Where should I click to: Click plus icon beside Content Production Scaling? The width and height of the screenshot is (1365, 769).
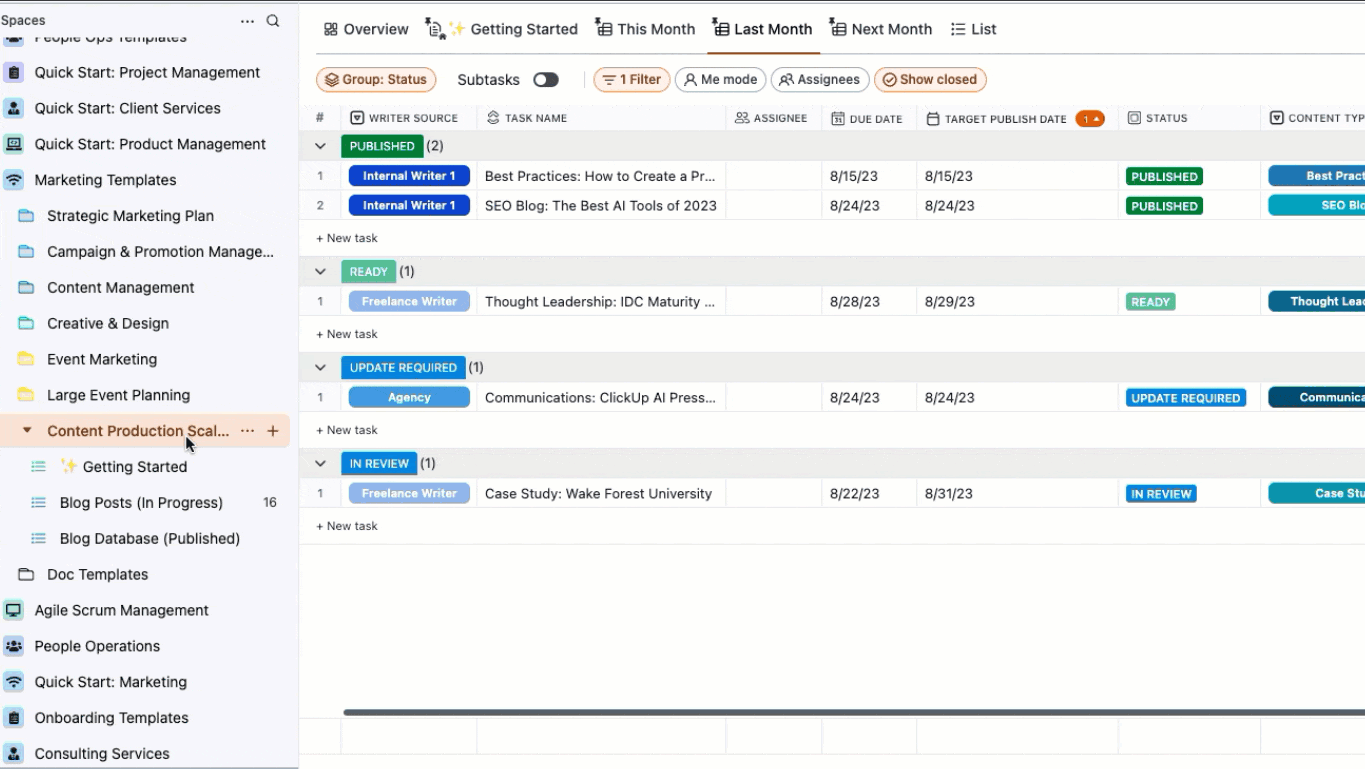coord(273,431)
